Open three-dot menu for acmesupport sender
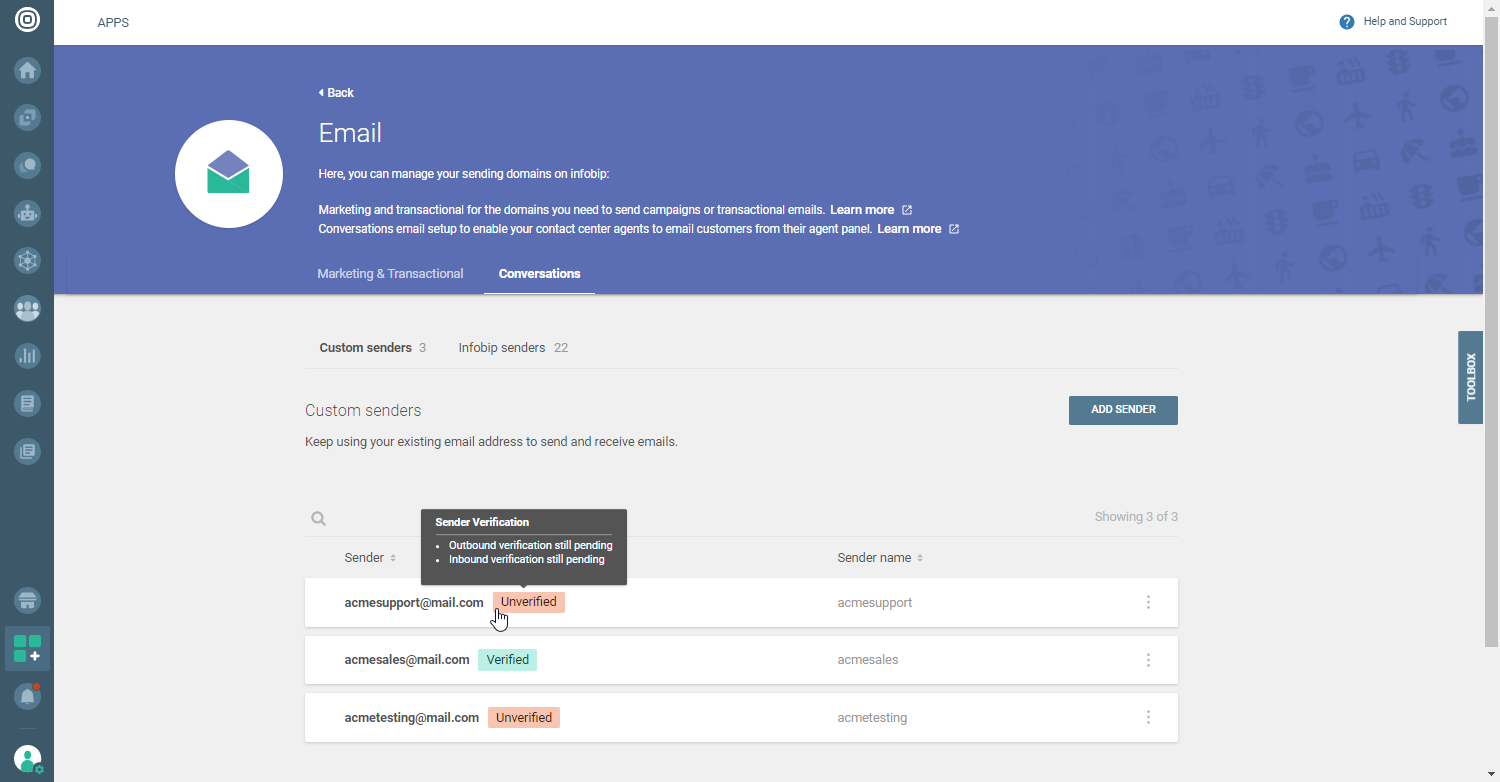This screenshot has width=1500, height=782. [1148, 602]
